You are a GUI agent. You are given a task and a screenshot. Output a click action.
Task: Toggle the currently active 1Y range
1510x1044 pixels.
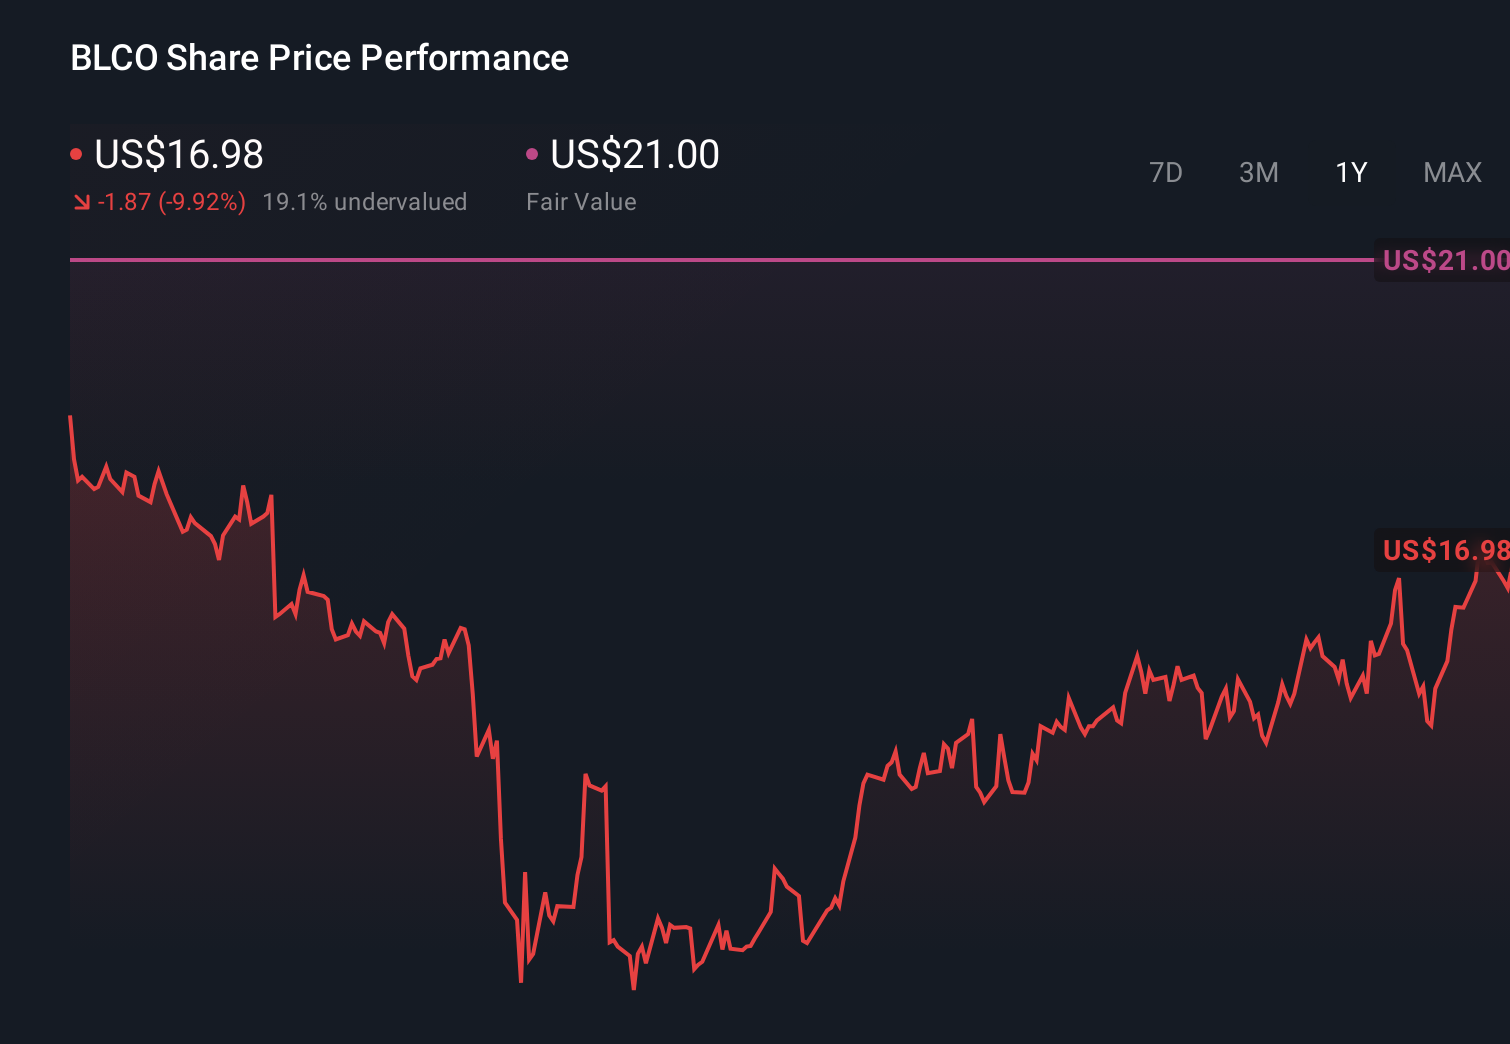tap(1351, 172)
